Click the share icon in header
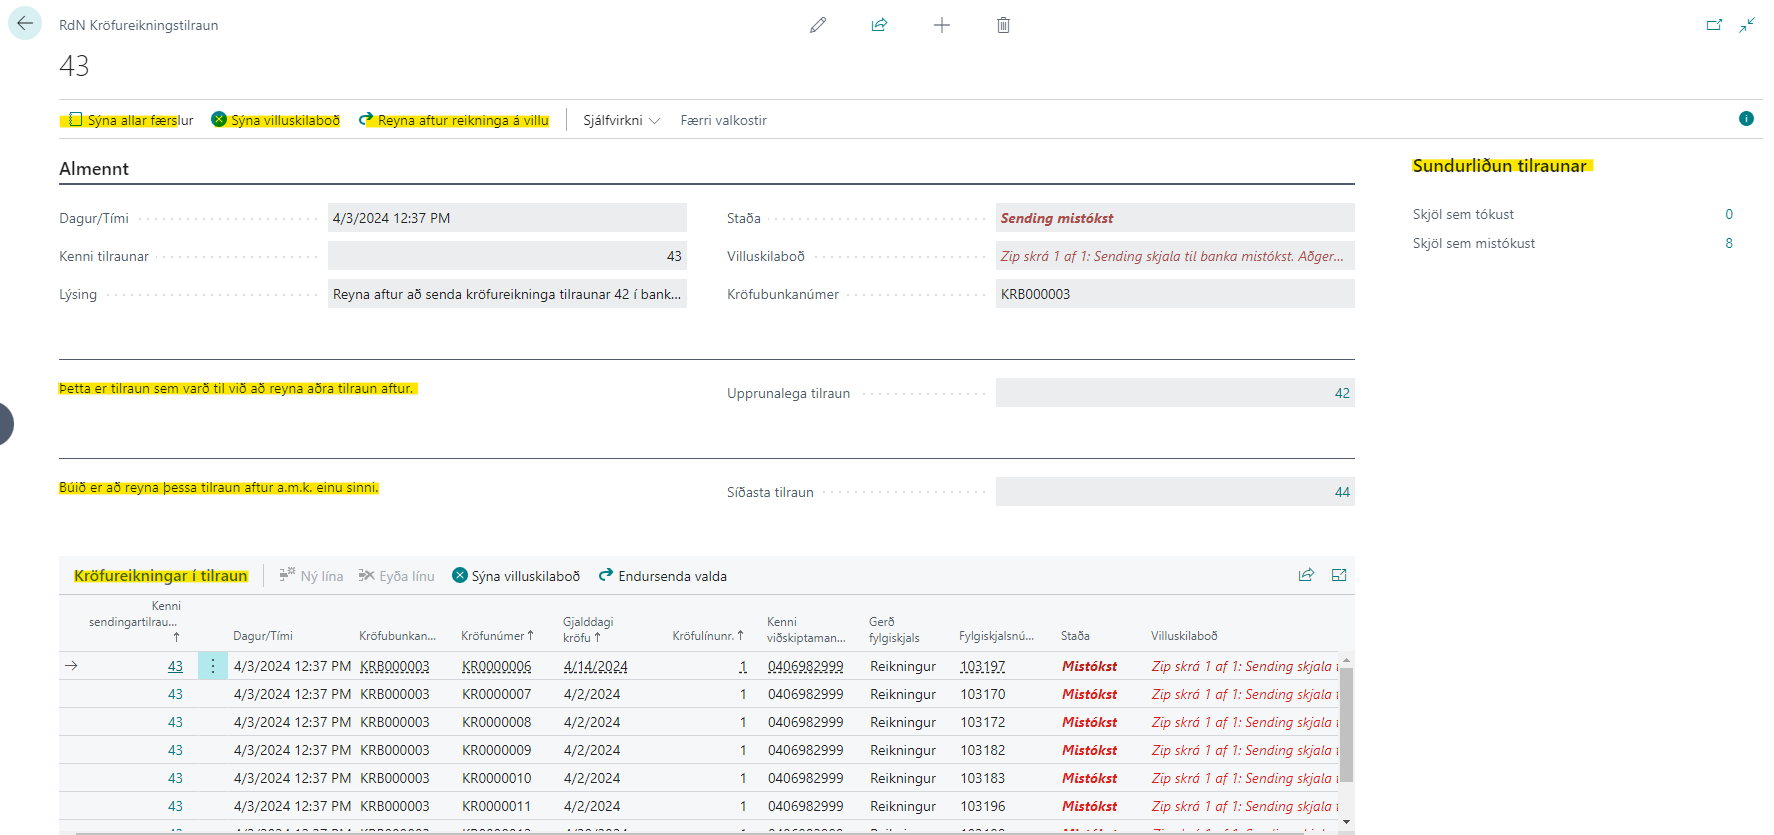The image size is (1774, 835). [879, 25]
